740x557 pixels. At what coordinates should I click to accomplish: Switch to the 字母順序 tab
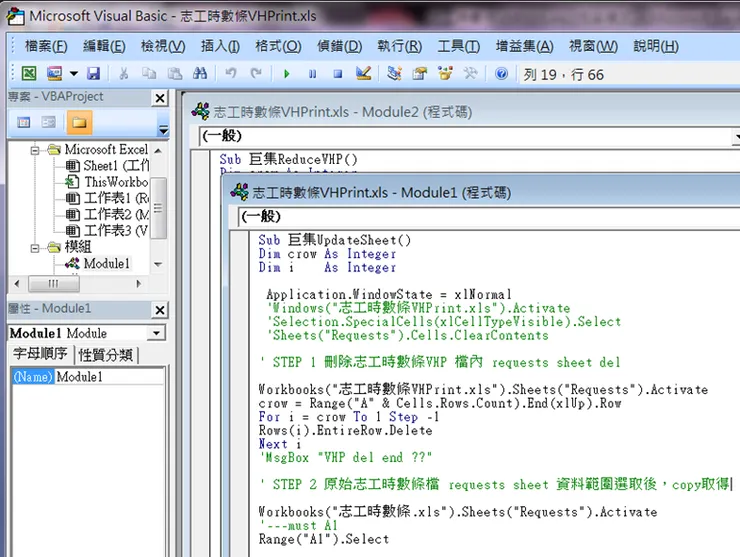point(40,354)
